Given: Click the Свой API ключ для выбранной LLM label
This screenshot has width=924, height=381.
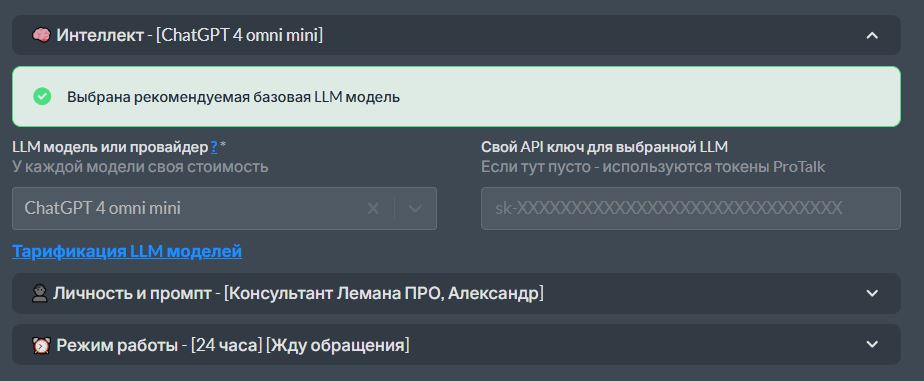Looking at the screenshot, I should tap(605, 147).
